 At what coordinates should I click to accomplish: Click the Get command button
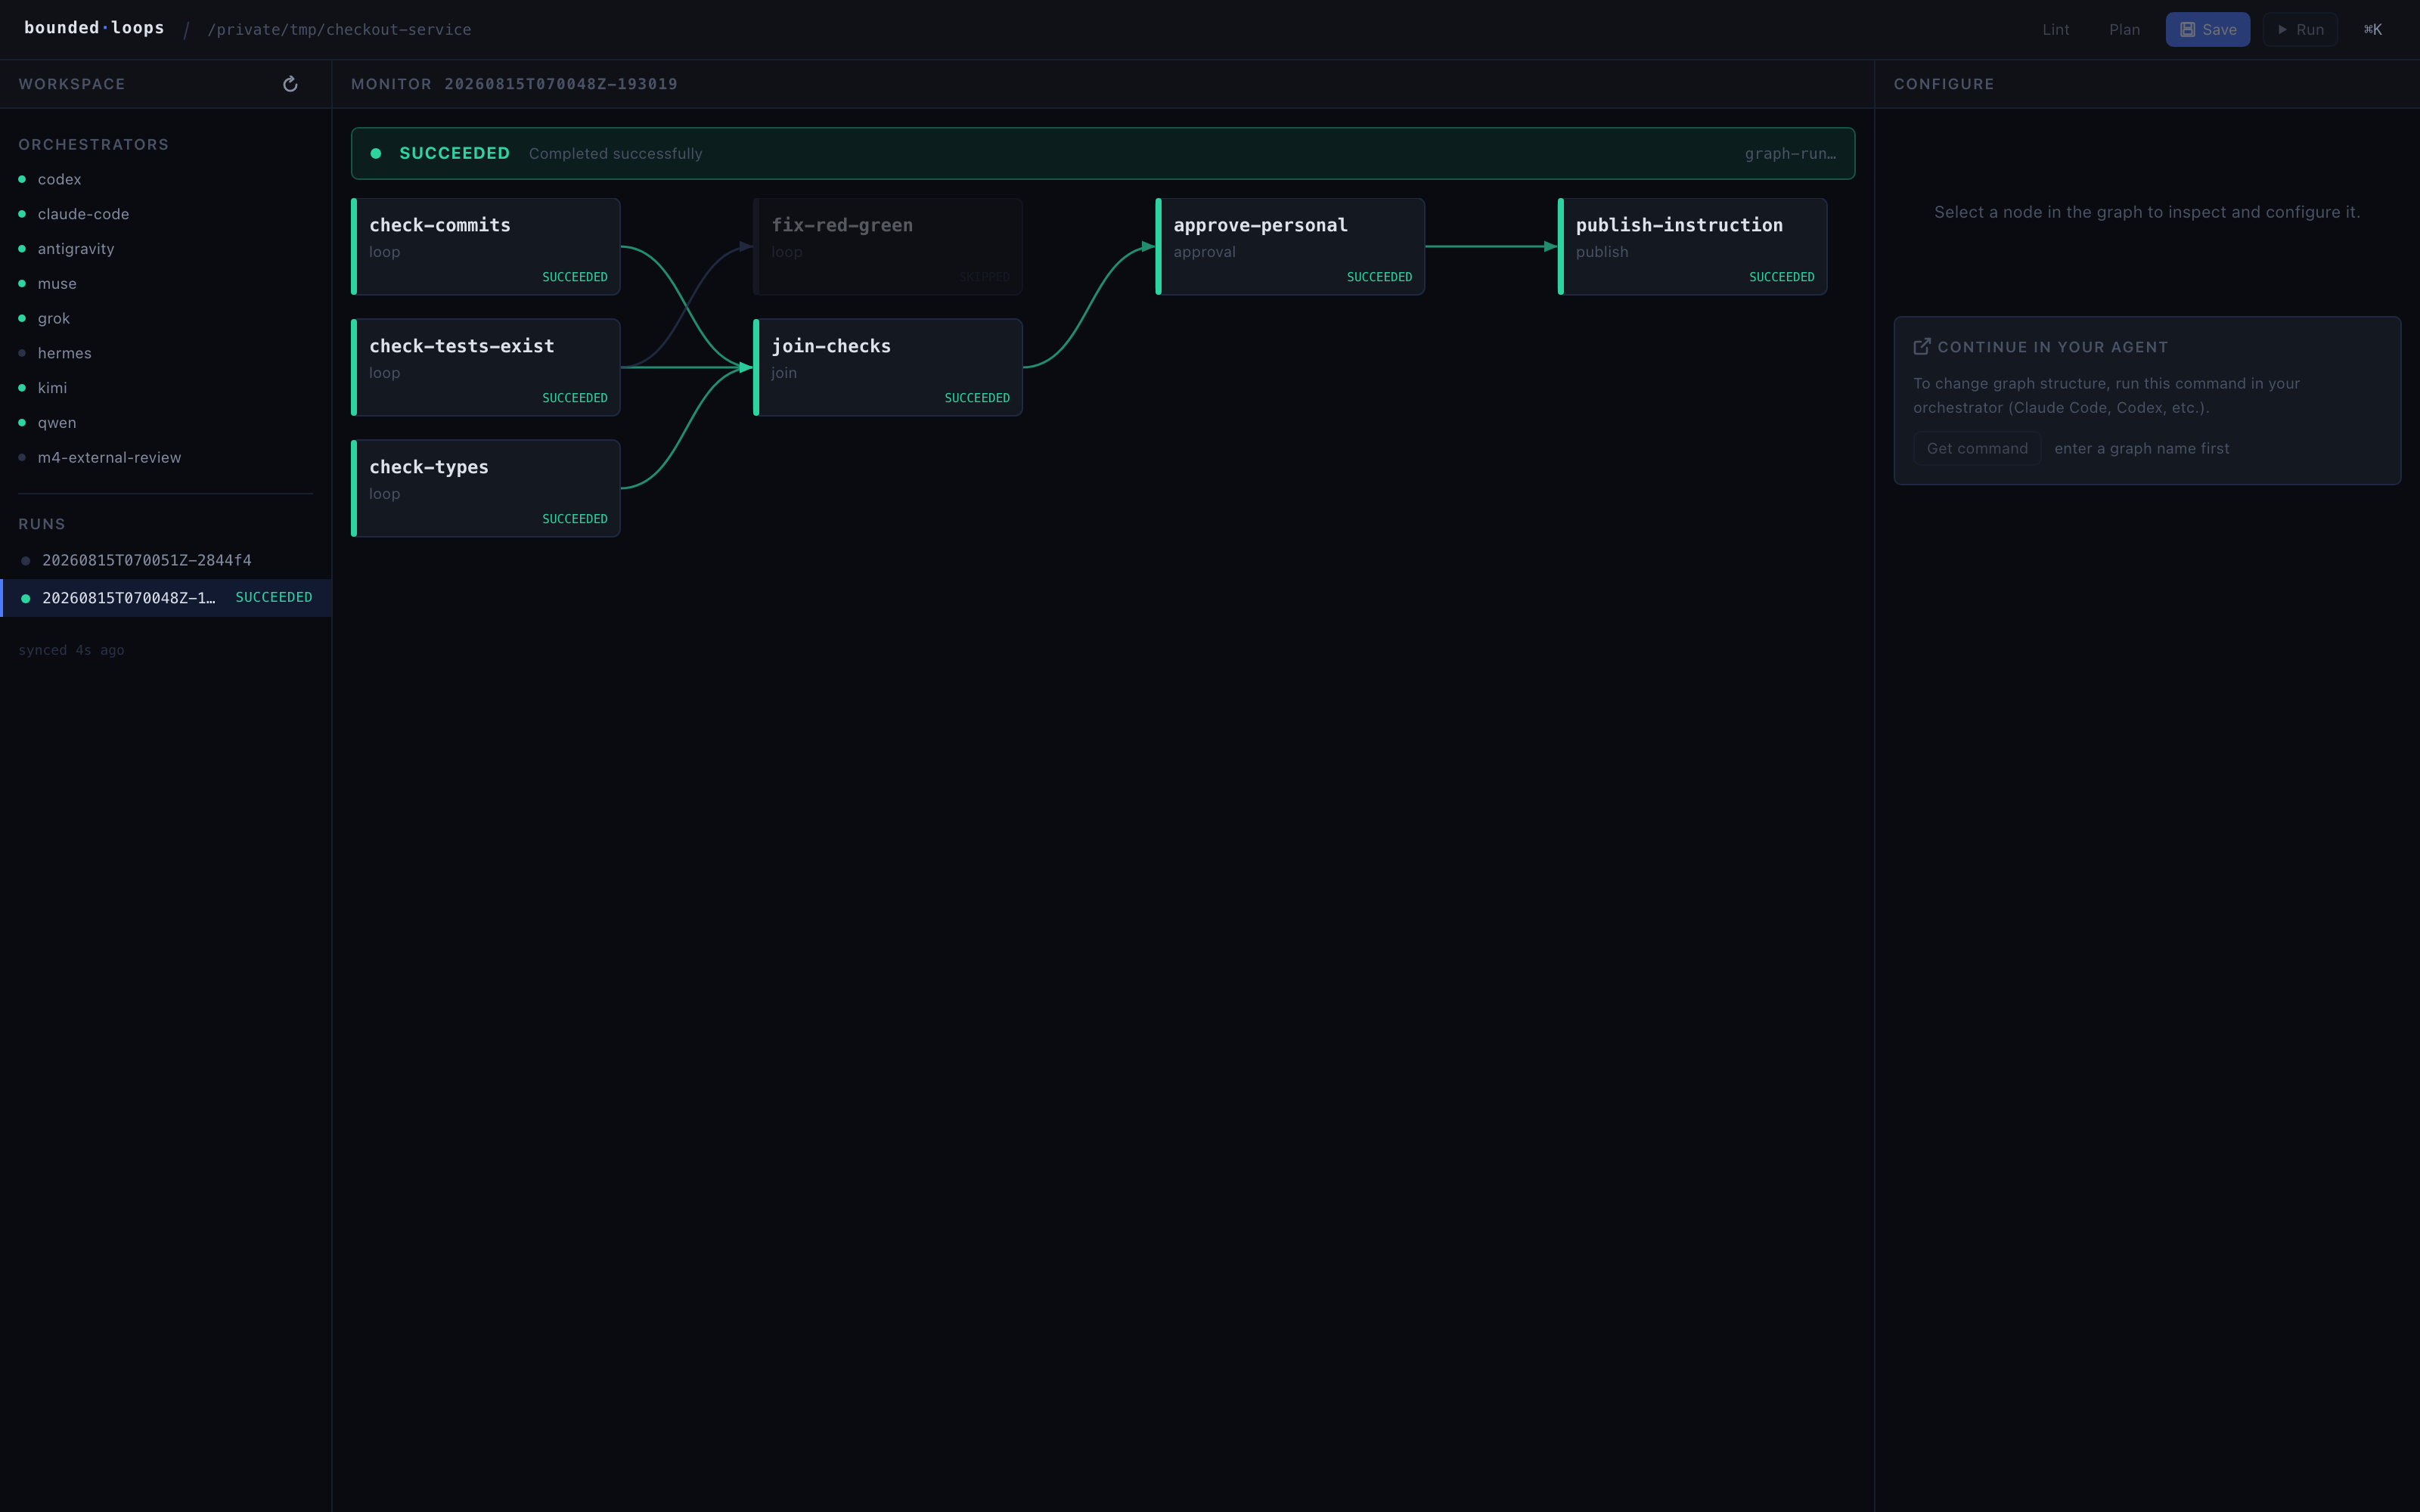(1977, 449)
